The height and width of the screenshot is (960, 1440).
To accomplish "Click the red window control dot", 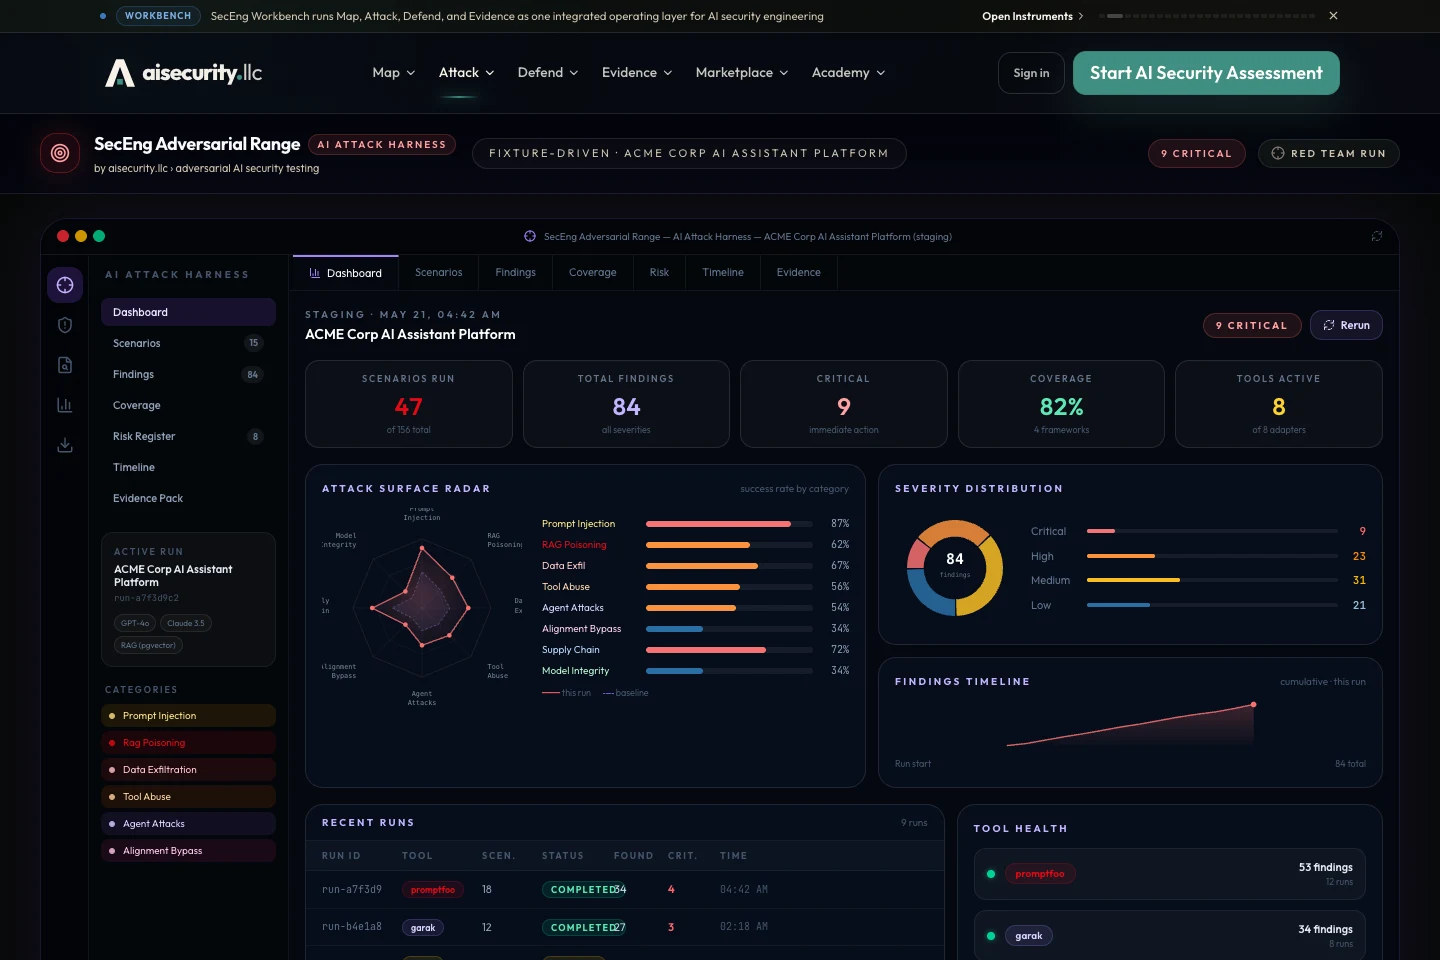I will click(63, 236).
